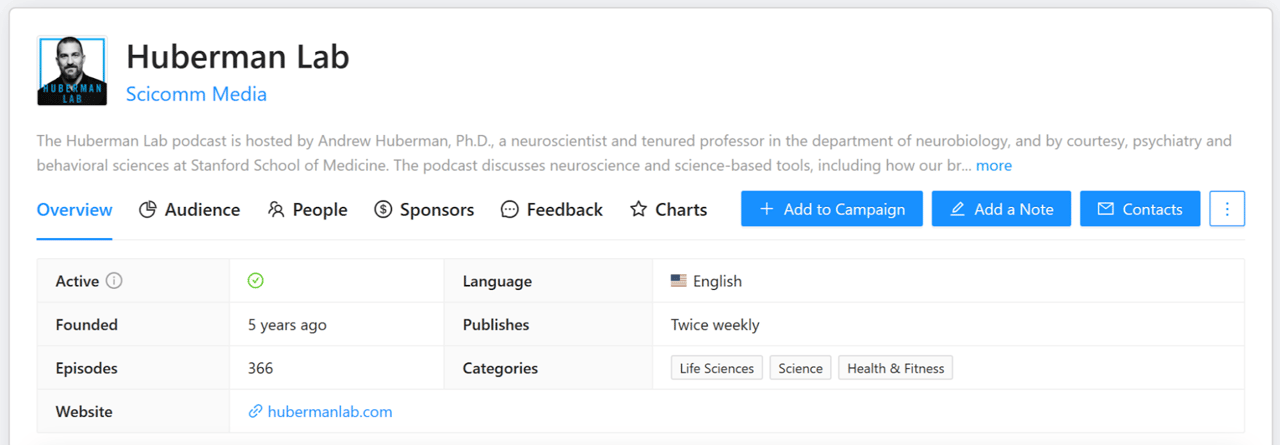Open the Scicomm Media publisher link
Screen dimensions: 1280x445
(x=196, y=94)
